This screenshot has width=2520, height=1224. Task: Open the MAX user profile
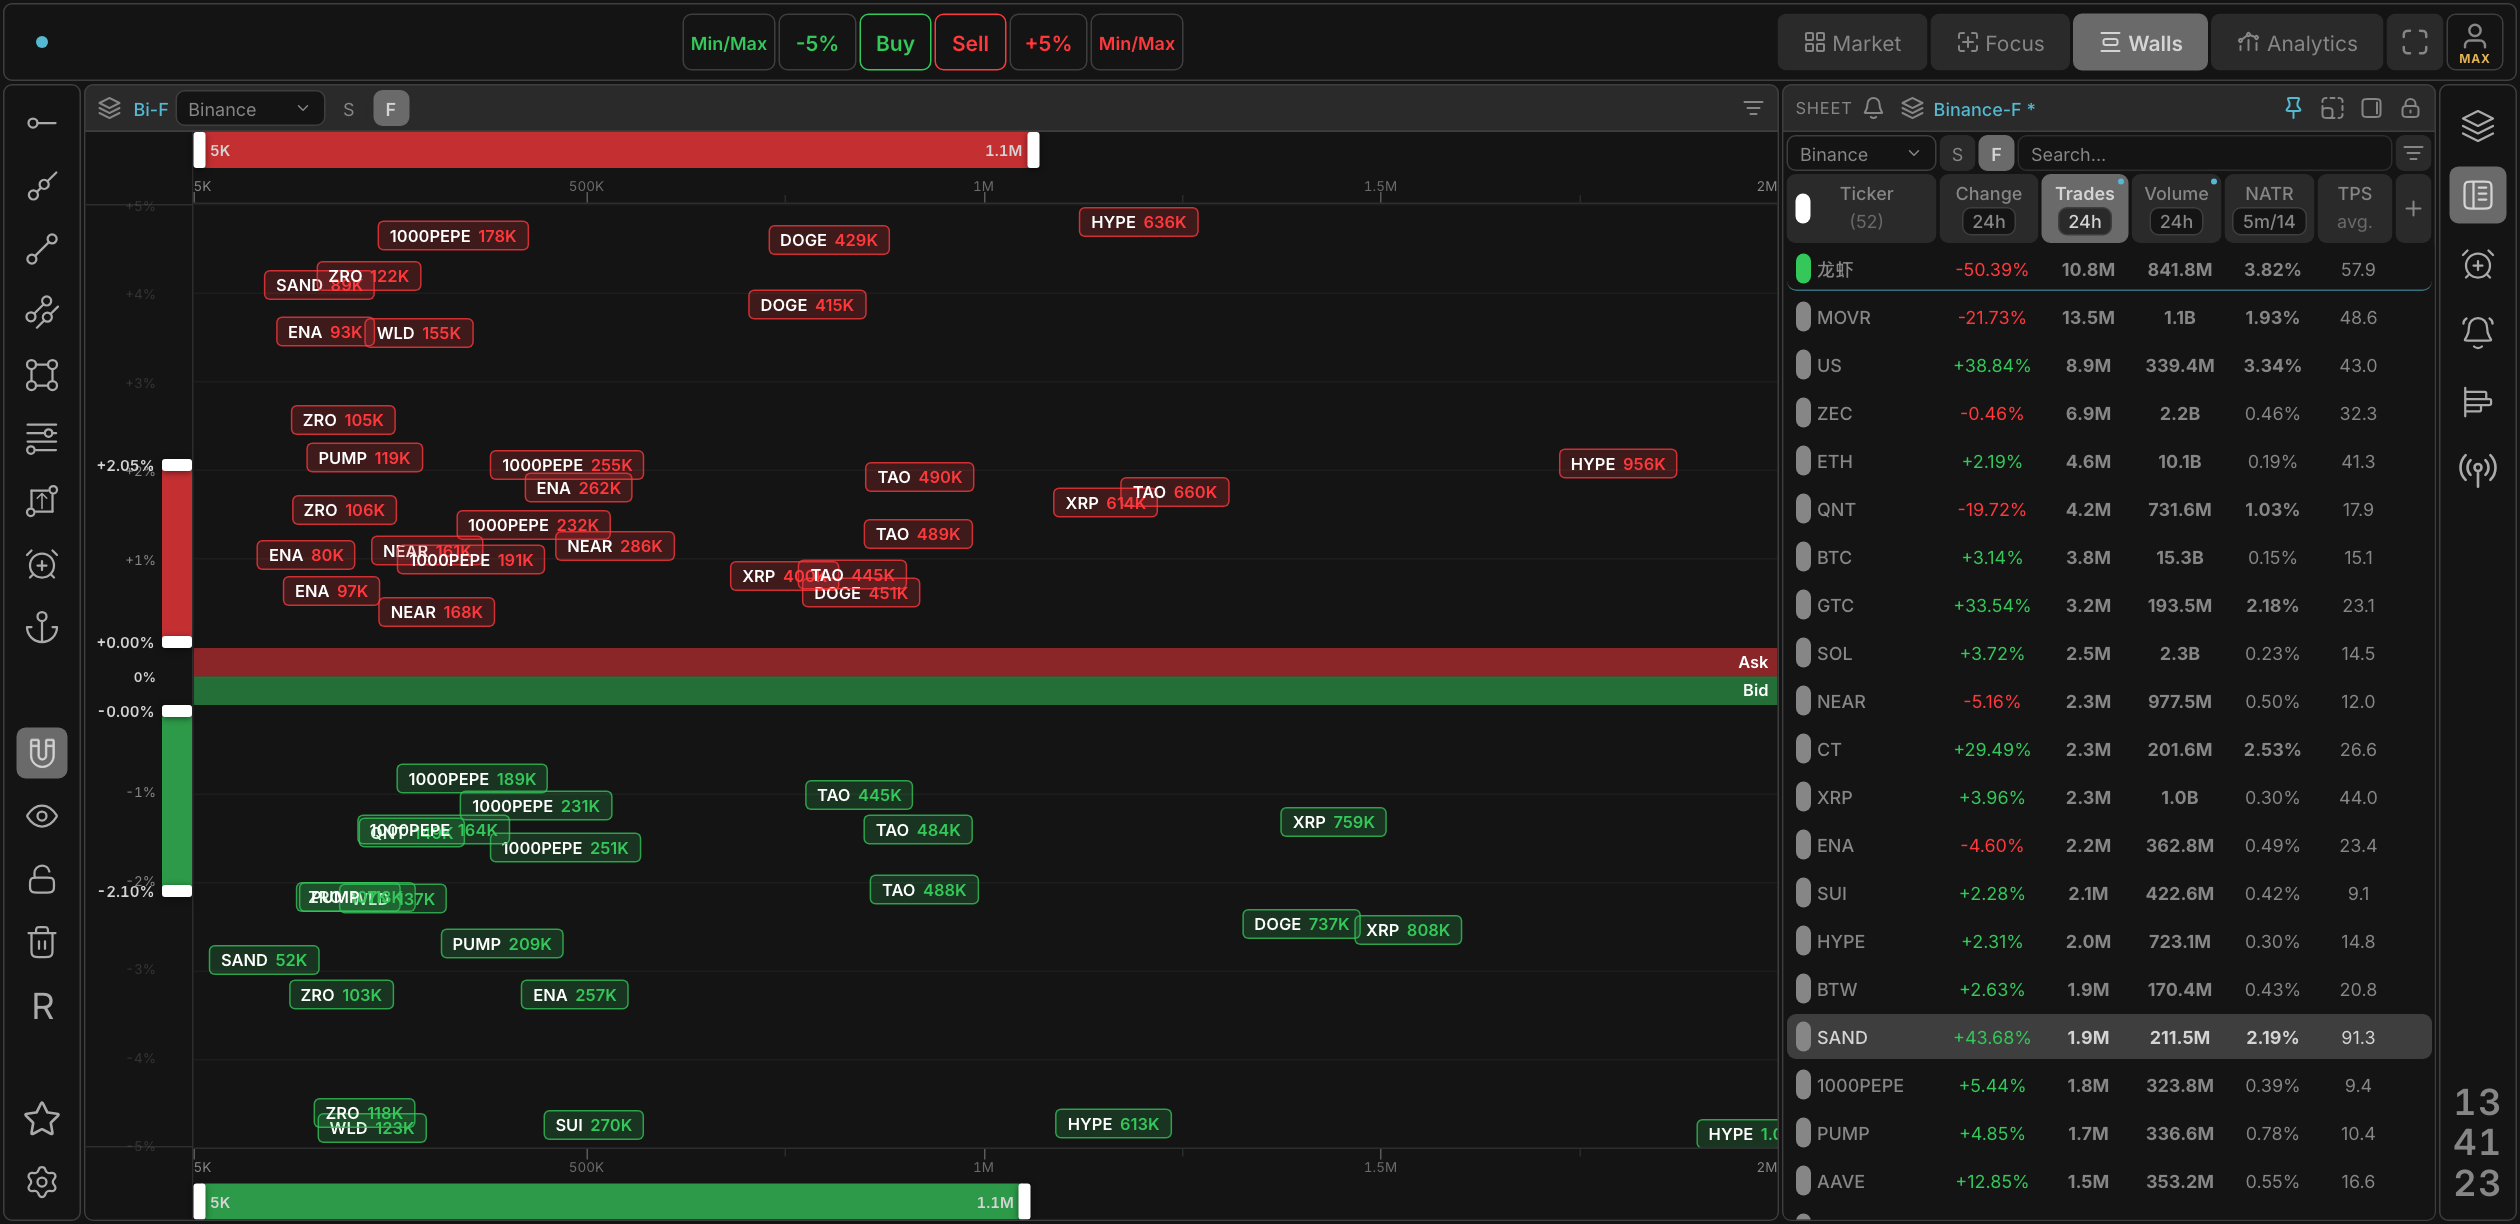coord(2474,42)
